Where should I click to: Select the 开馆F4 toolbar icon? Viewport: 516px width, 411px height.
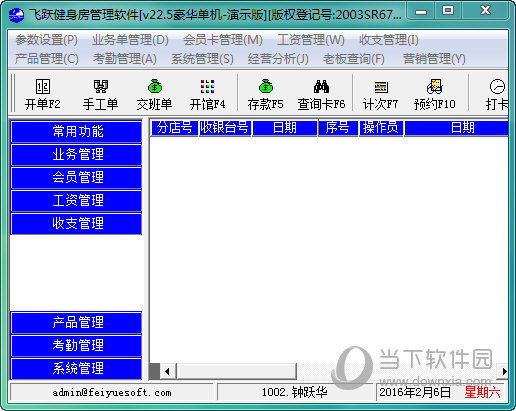(207, 87)
